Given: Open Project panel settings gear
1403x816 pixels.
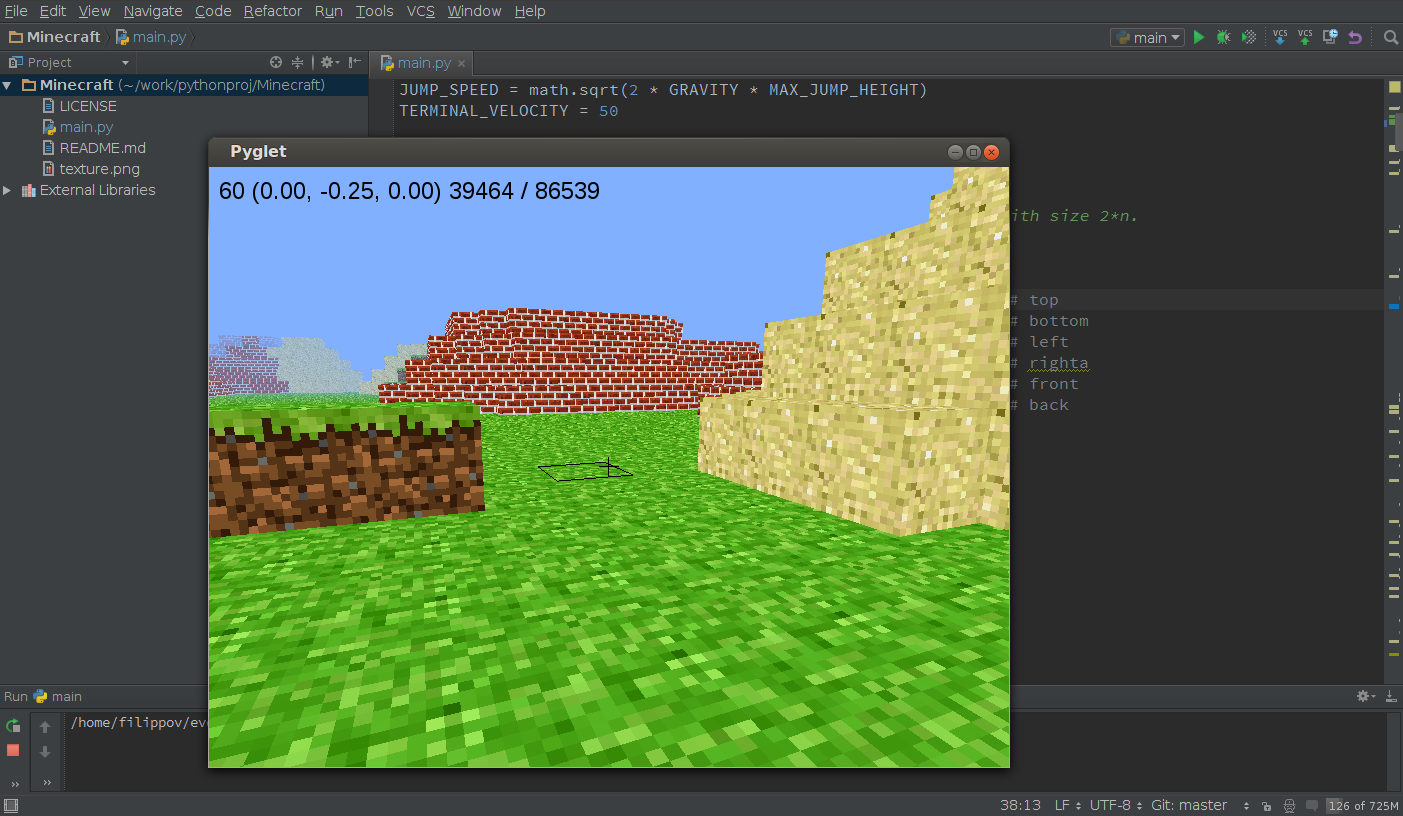Looking at the screenshot, I should tap(328, 62).
